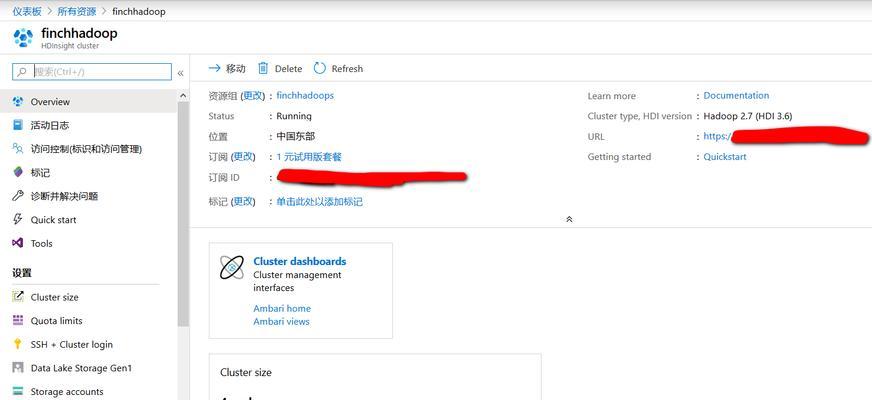The width and height of the screenshot is (872, 400).
Task: Click the 标记 tag icon in sidebar
Action: coord(18,172)
